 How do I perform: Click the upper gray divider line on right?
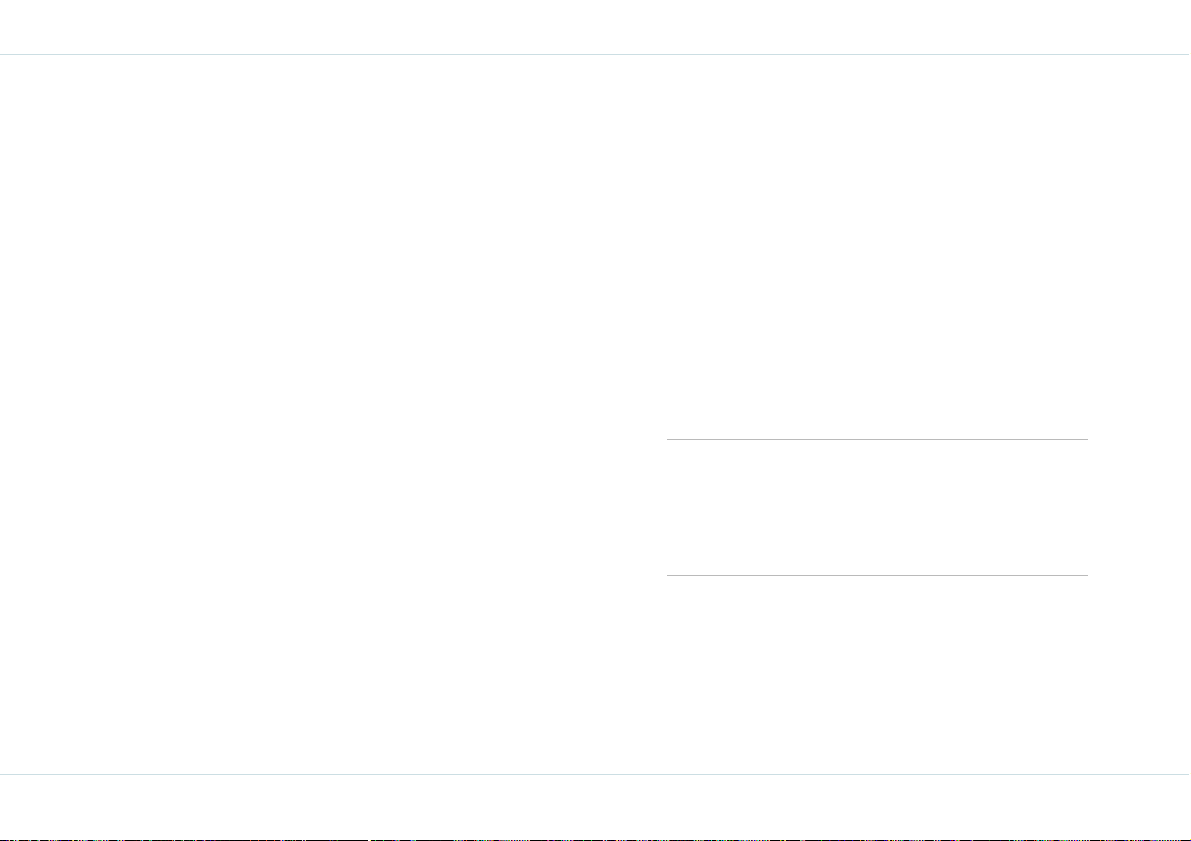tap(877, 439)
